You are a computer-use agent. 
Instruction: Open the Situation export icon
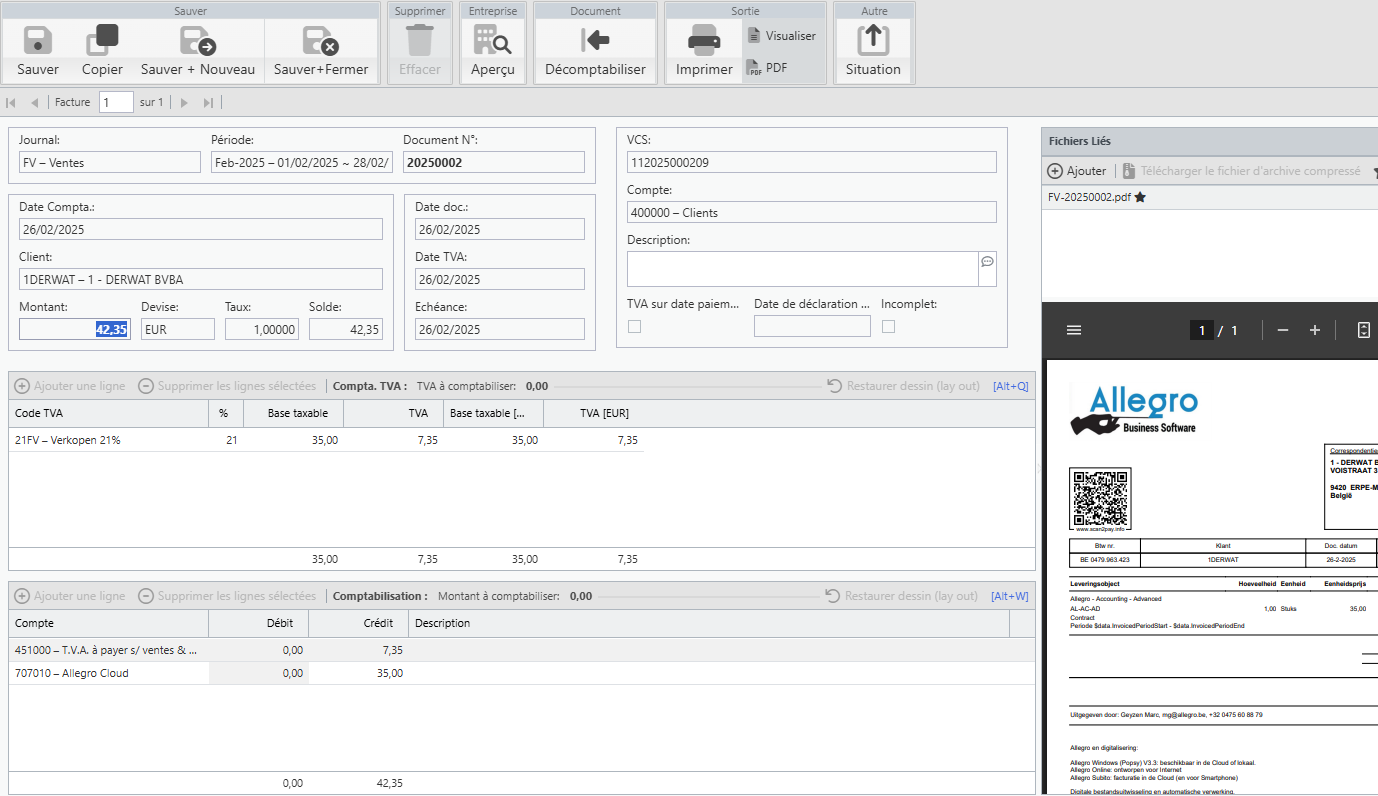(x=873, y=41)
